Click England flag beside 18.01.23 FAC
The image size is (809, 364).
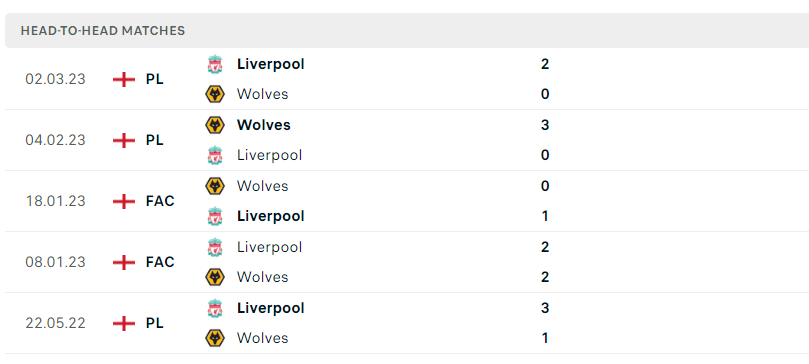coord(124,201)
